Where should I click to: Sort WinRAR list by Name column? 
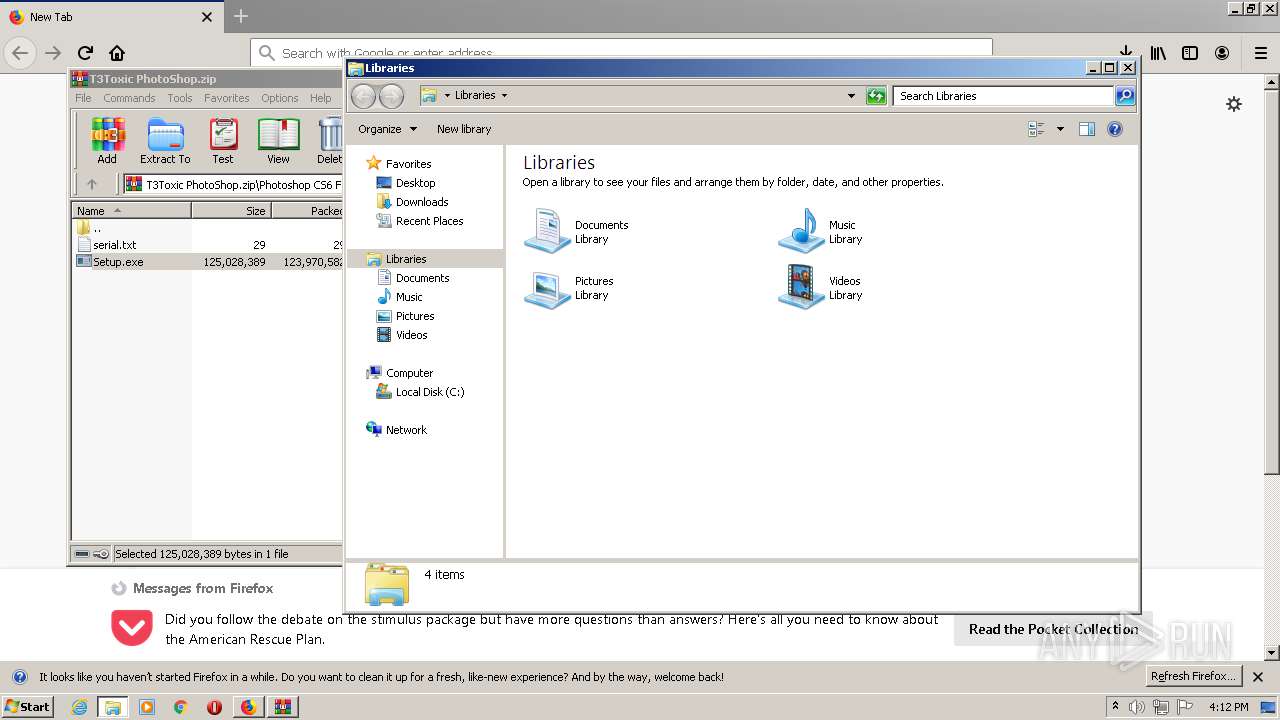point(131,211)
